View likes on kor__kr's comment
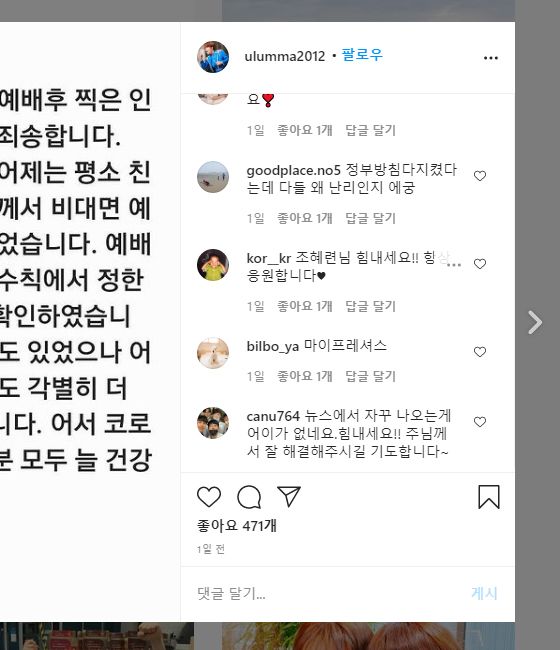 305,306
